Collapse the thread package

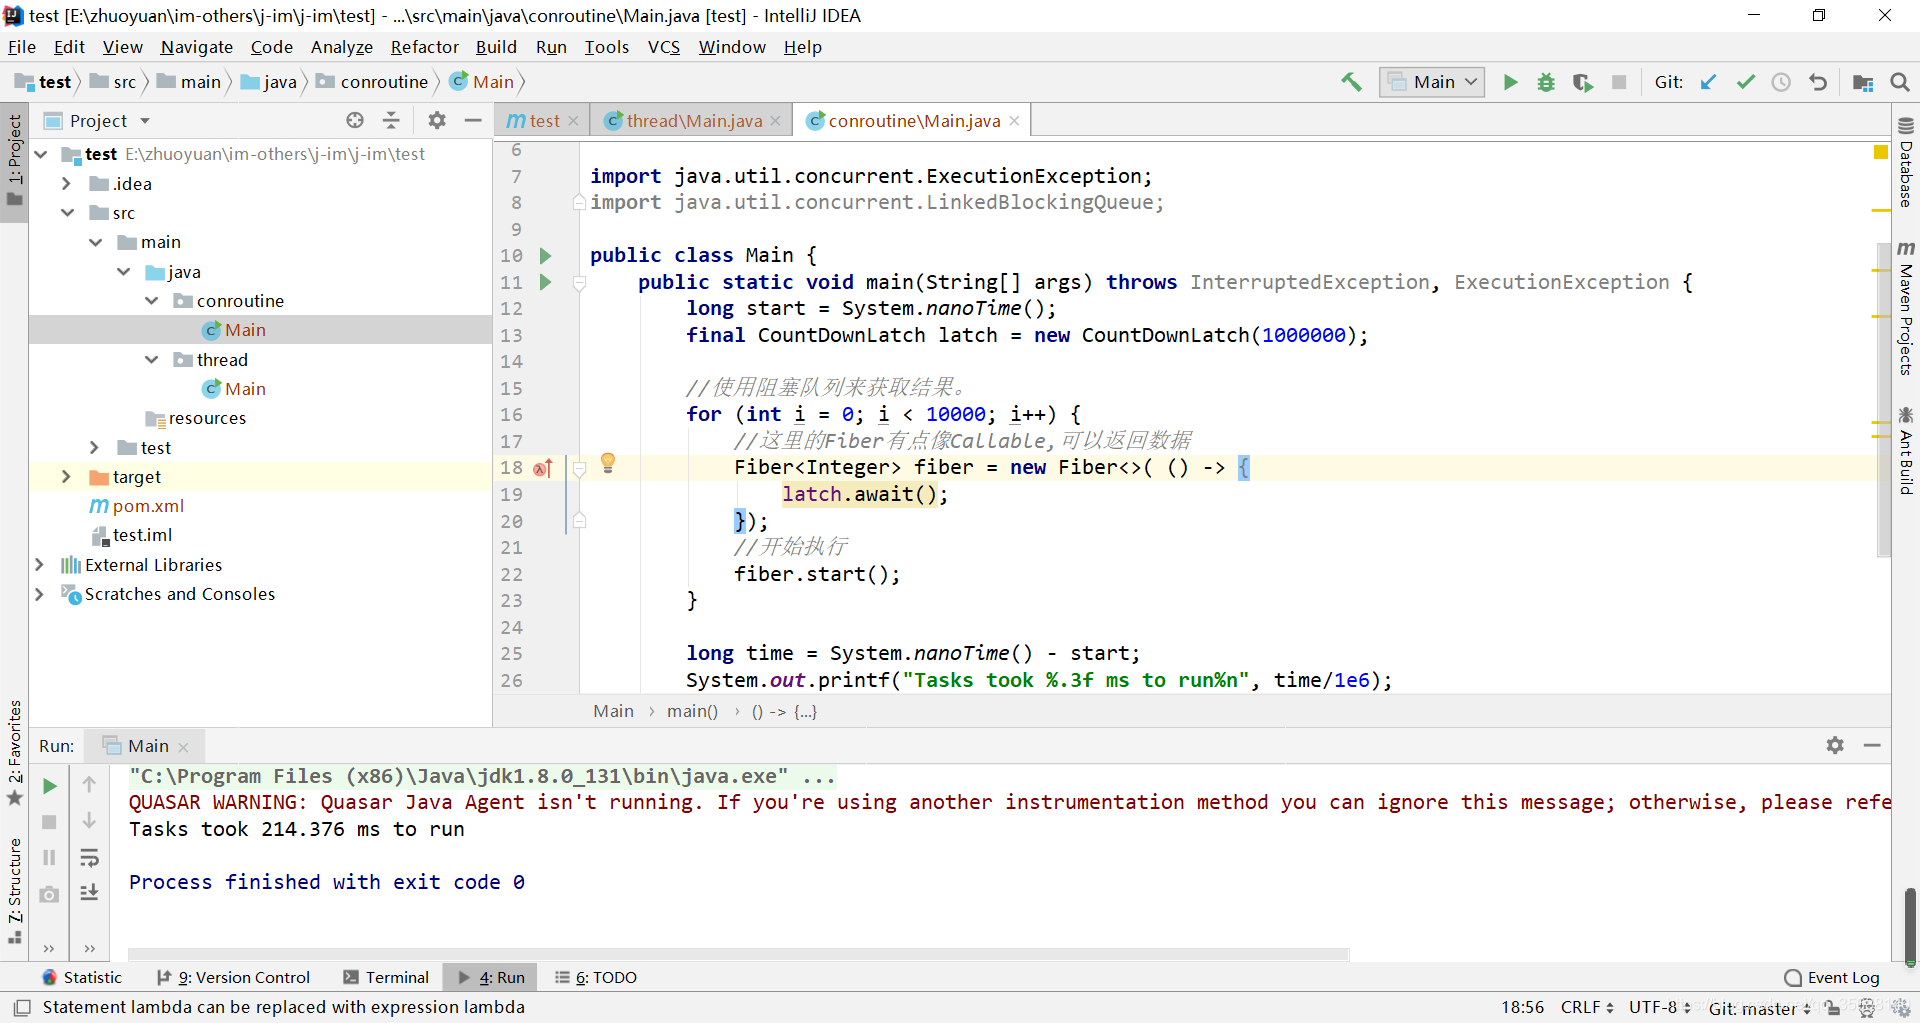coord(151,360)
